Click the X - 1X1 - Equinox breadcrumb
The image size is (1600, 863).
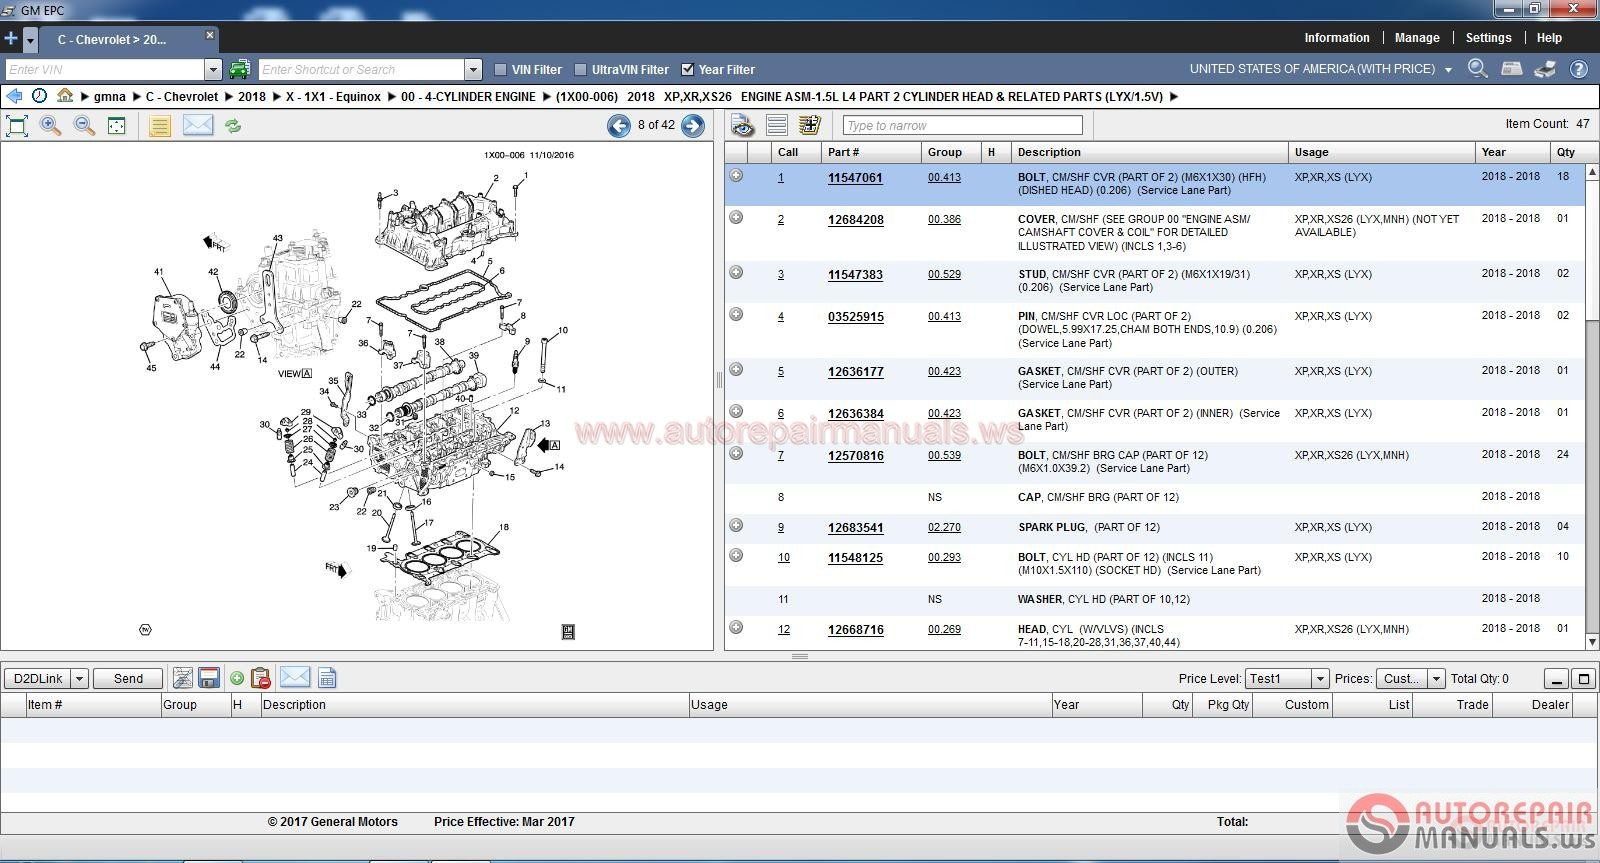(332, 97)
